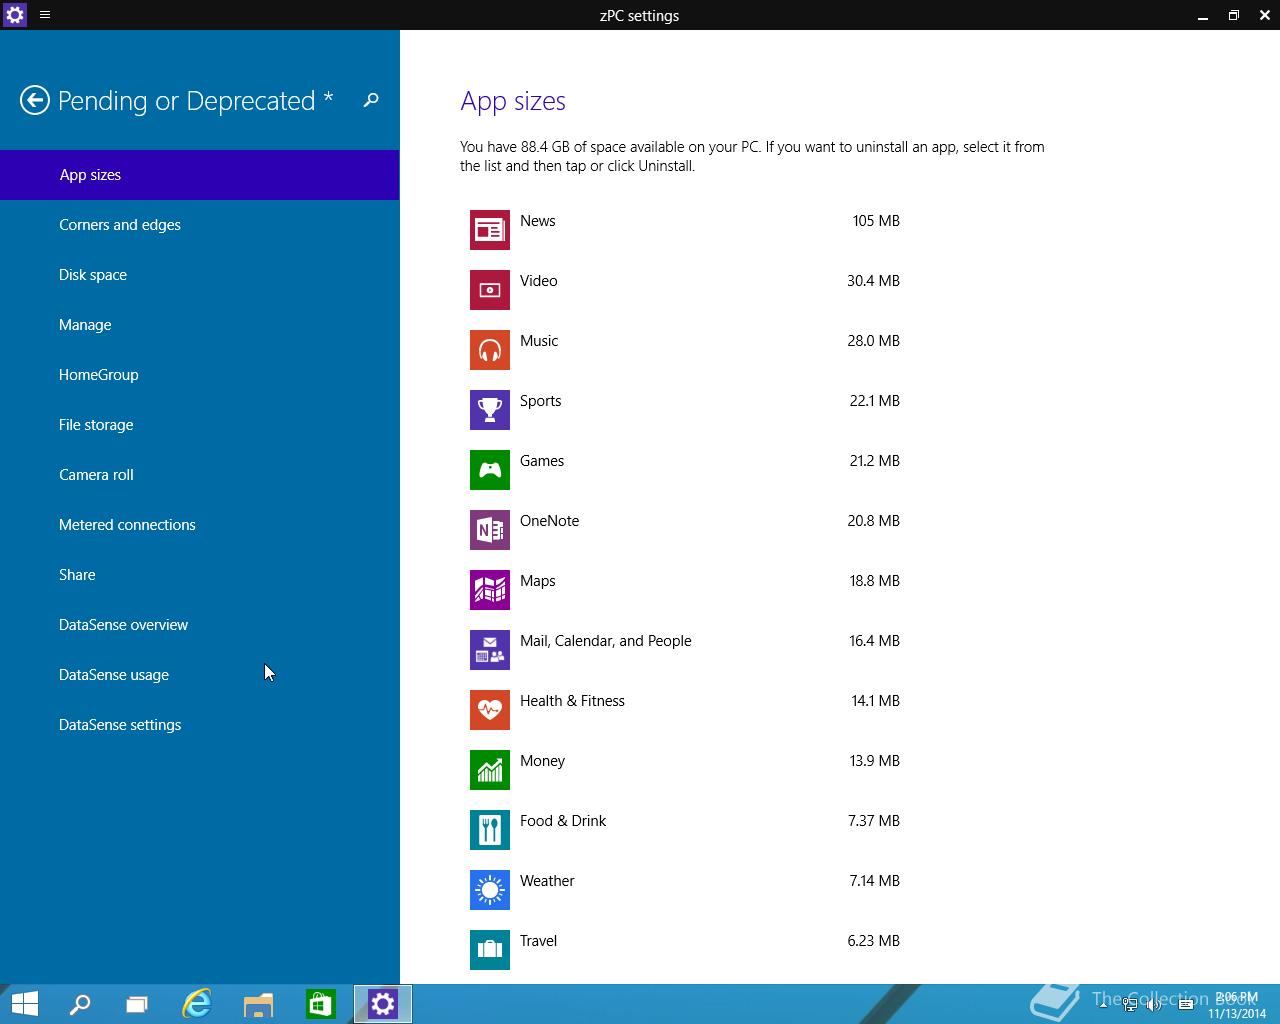Viewport: 1280px width, 1024px height.
Task: Open DataSense usage page
Action: 114,675
